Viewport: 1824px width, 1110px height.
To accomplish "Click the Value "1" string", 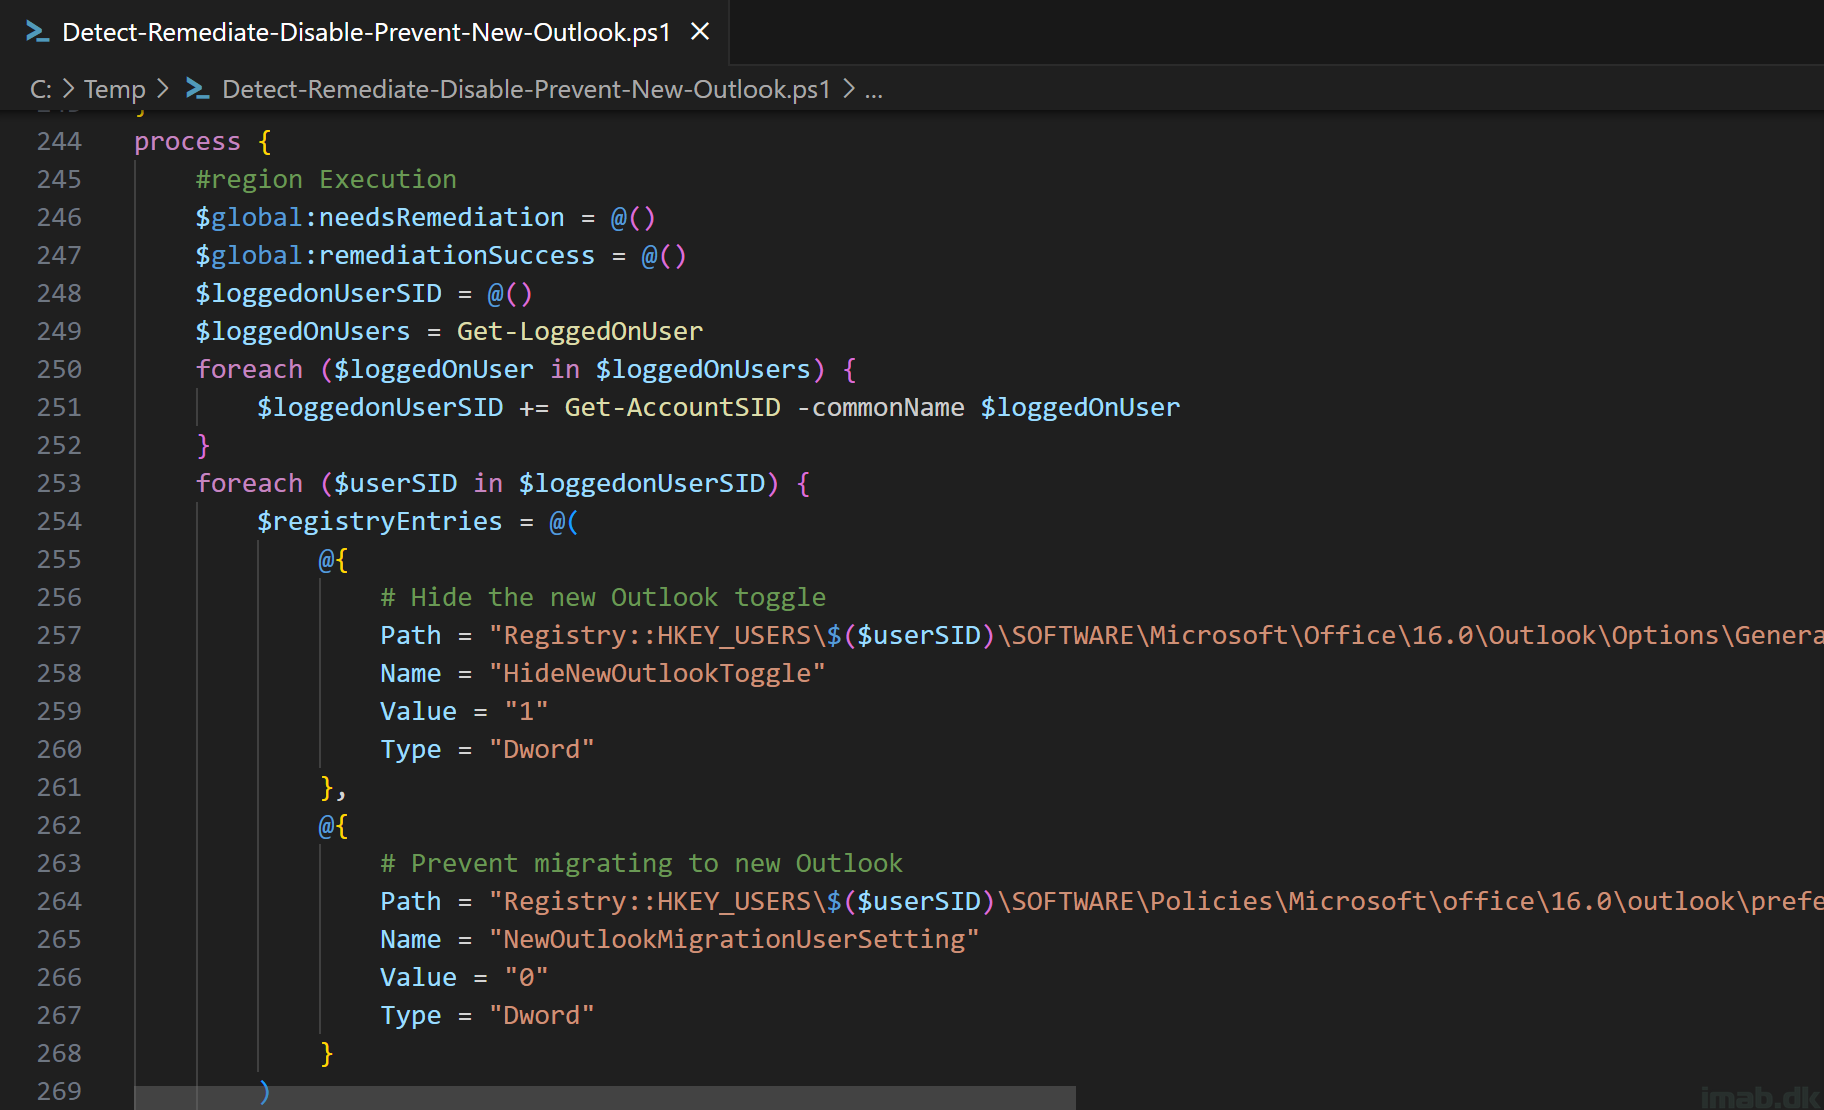I will [x=526, y=712].
